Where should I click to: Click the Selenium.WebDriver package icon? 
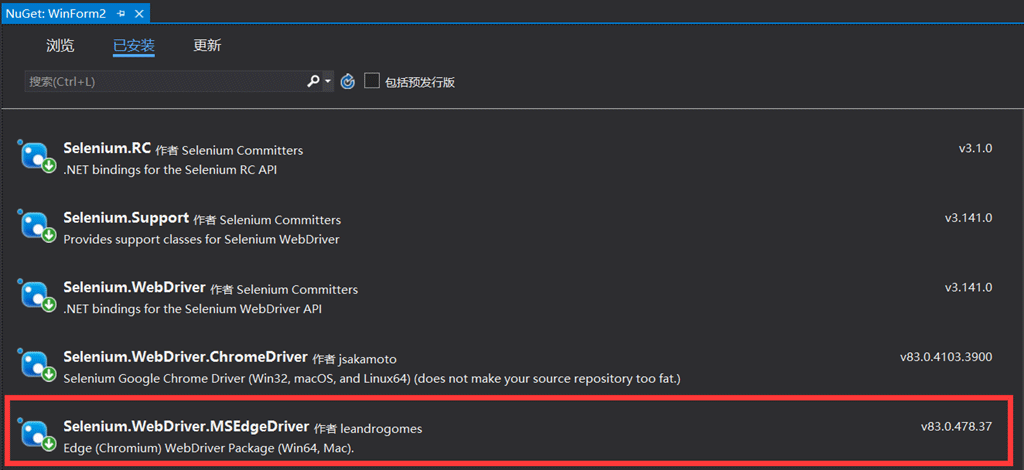37,297
